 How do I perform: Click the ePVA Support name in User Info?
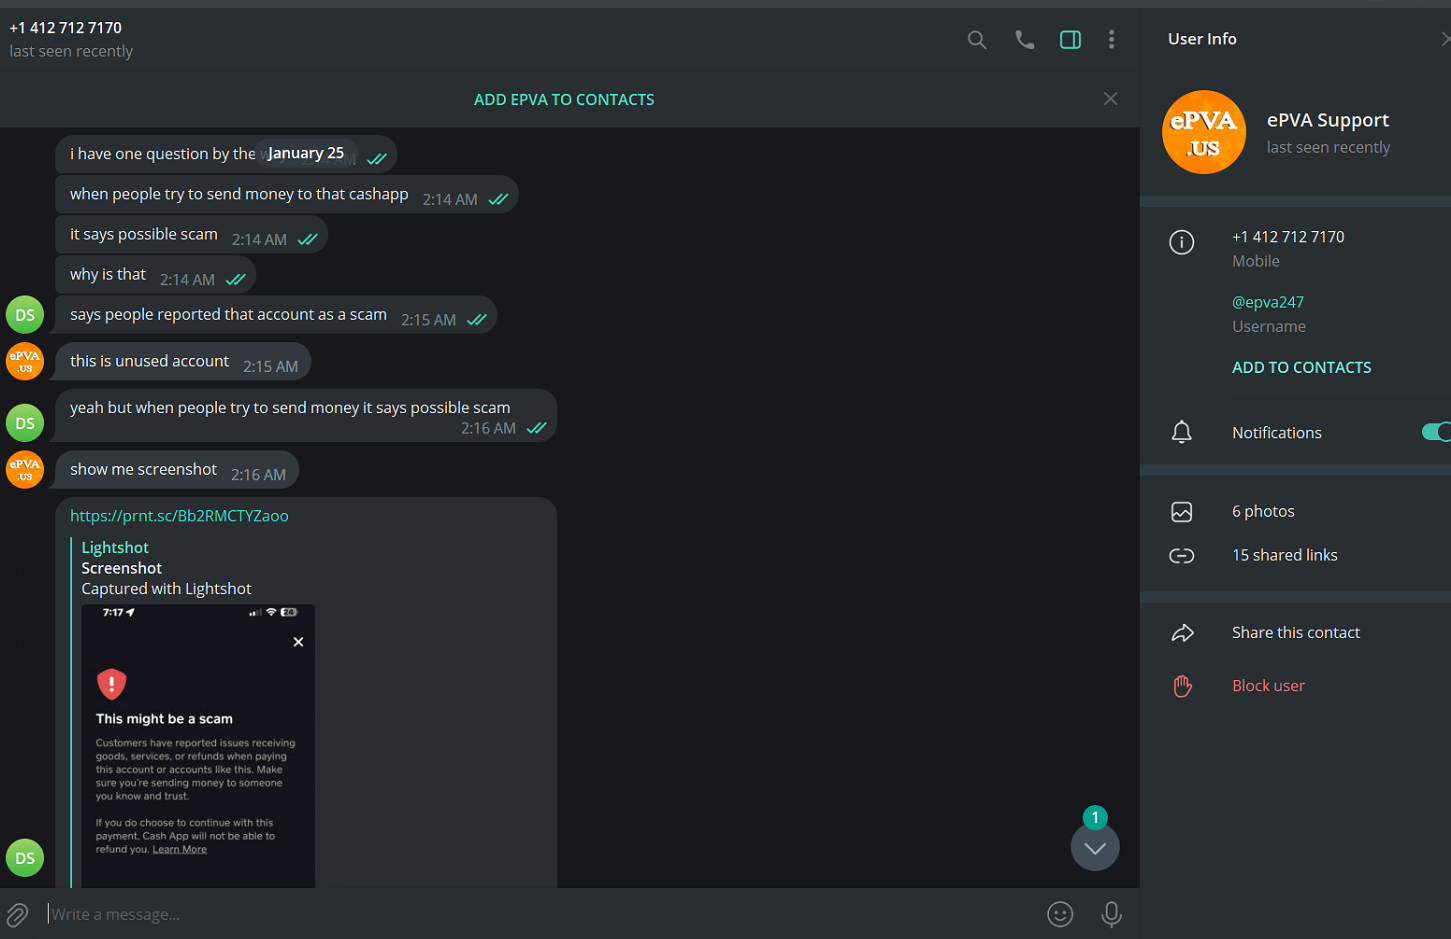pyautogui.click(x=1328, y=120)
